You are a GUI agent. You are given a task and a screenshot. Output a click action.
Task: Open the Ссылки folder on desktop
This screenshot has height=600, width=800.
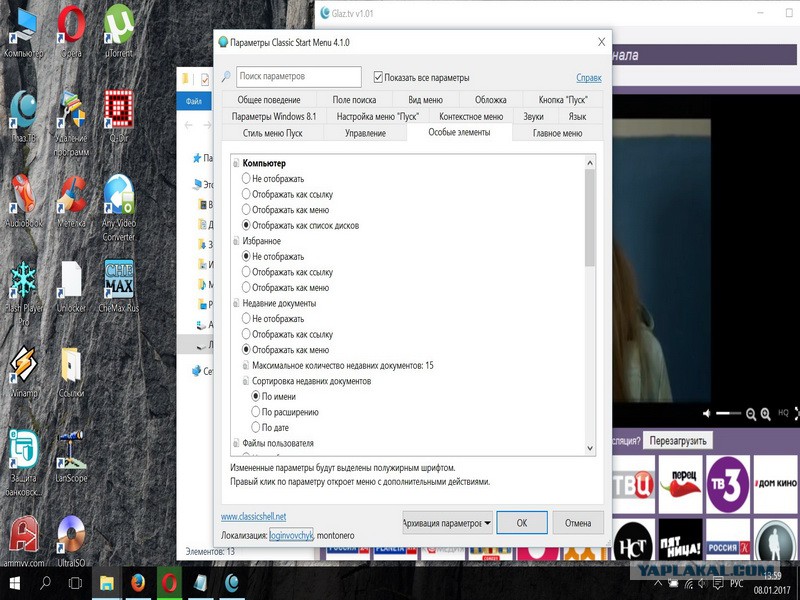(71, 371)
